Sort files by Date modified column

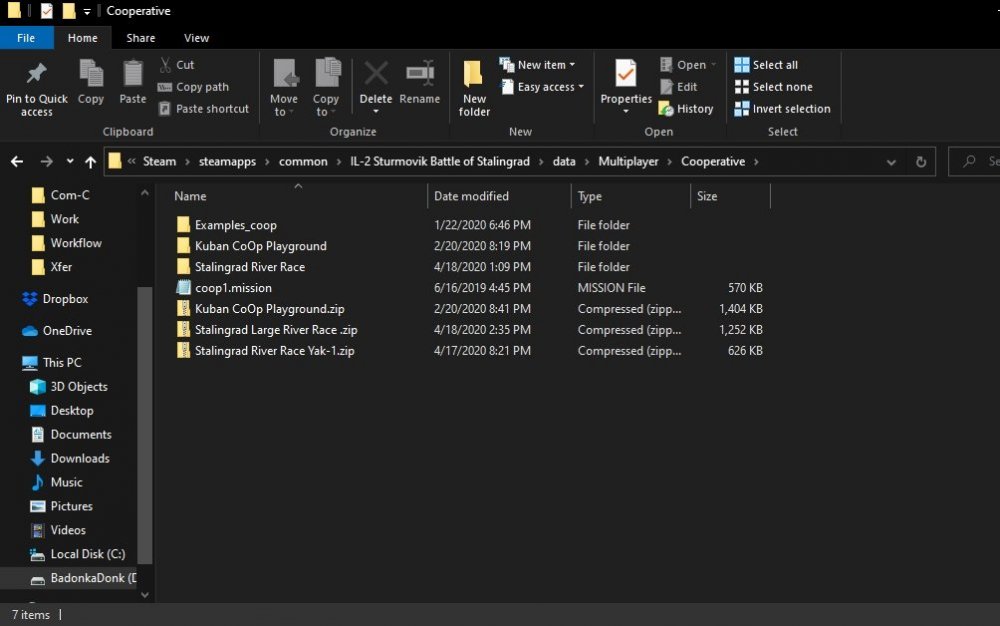[472, 196]
